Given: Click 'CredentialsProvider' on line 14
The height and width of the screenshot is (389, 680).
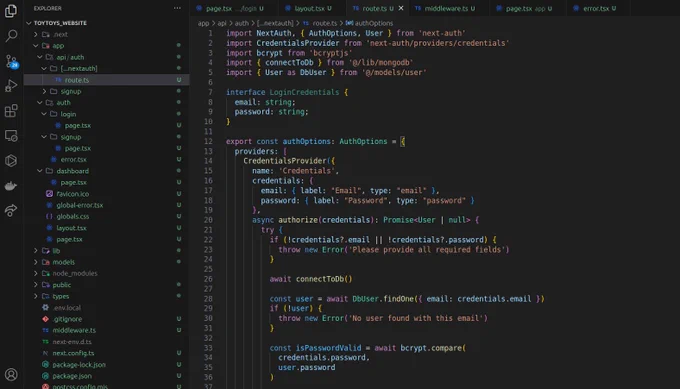Looking at the screenshot, I should click(284, 161).
